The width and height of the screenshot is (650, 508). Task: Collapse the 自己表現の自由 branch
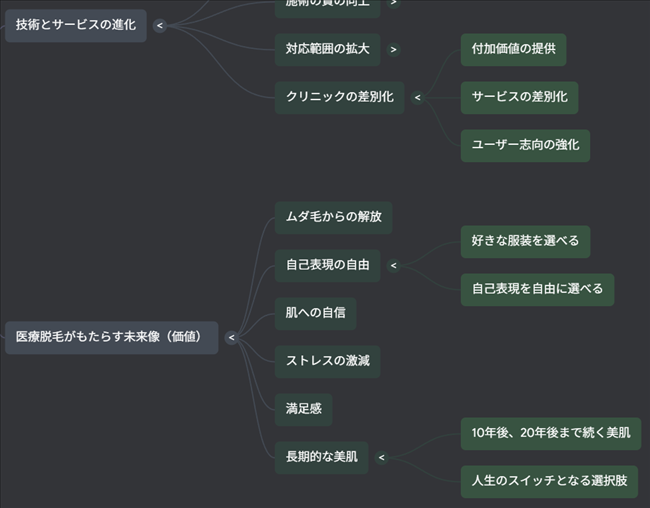393,266
